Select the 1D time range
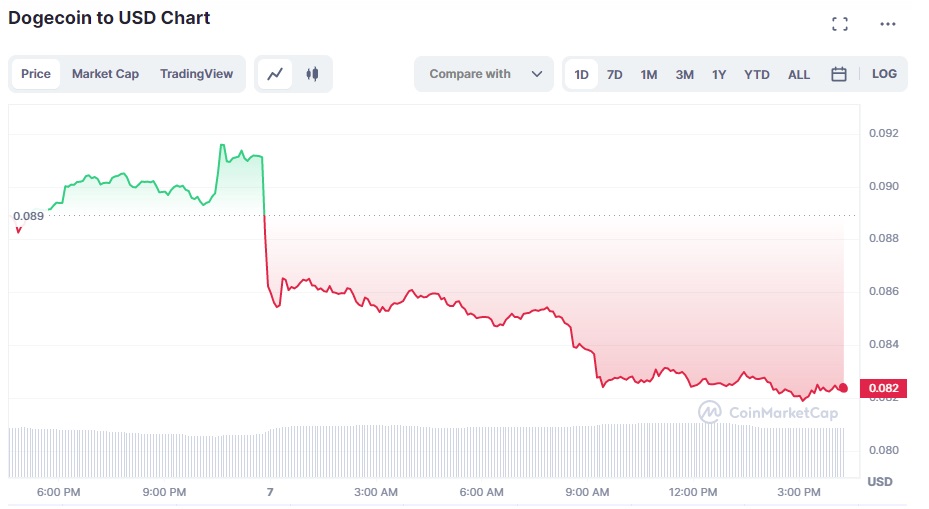The image size is (929, 509). click(x=581, y=75)
